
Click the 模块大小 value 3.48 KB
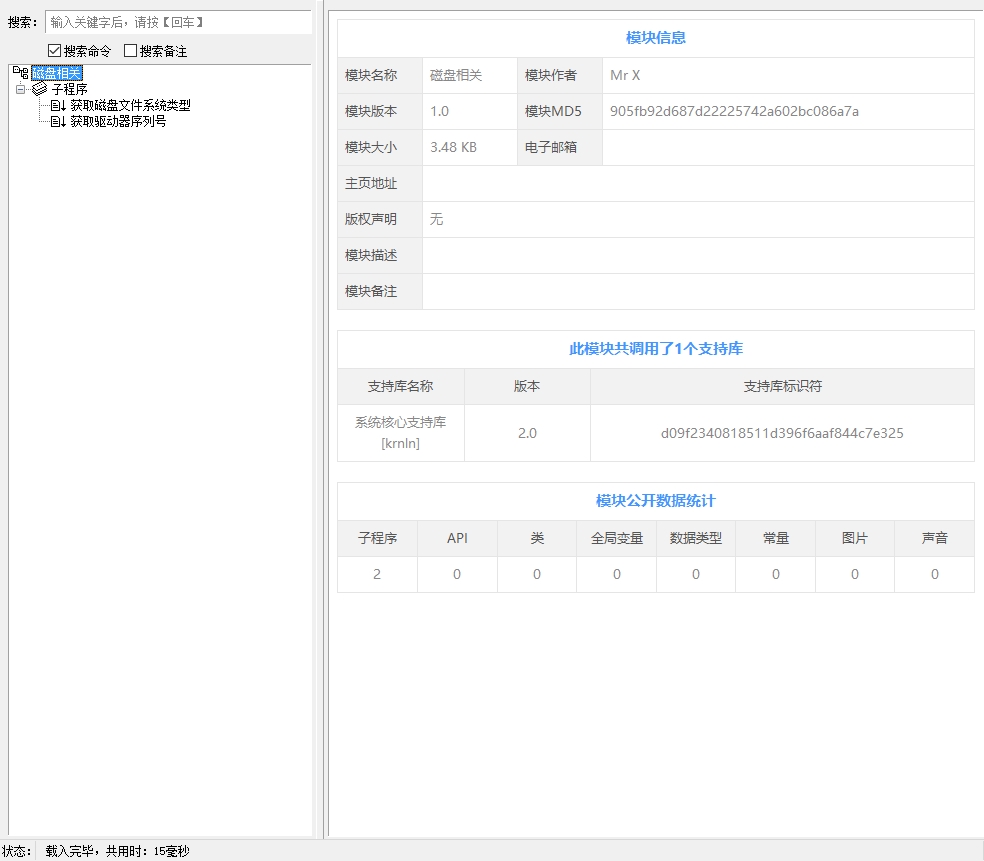tap(453, 147)
